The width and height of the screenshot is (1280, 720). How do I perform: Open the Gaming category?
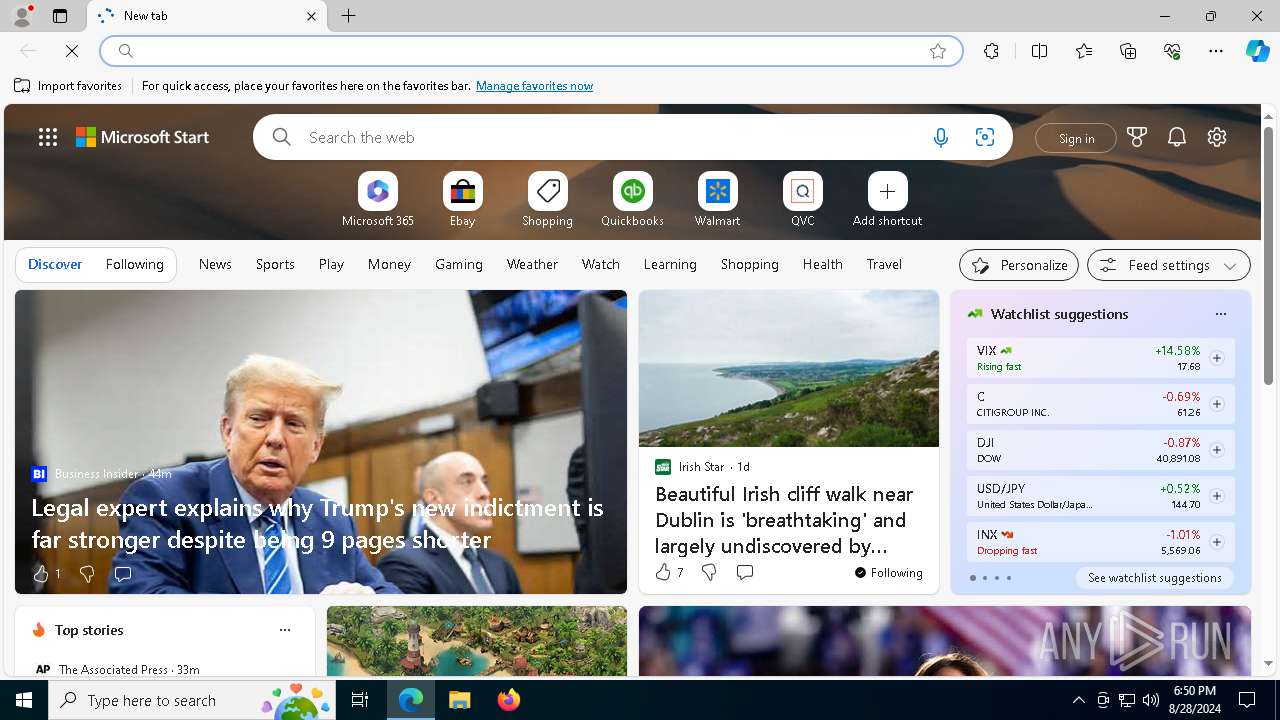point(459,264)
